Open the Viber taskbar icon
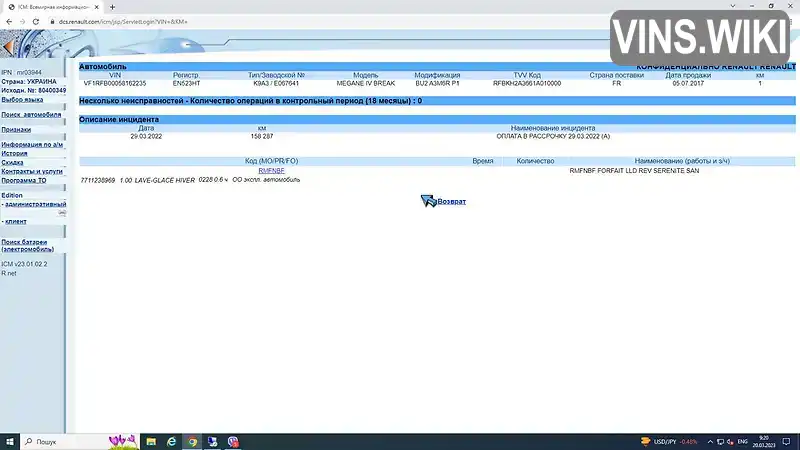This screenshot has width=800, height=450. pos(233,441)
